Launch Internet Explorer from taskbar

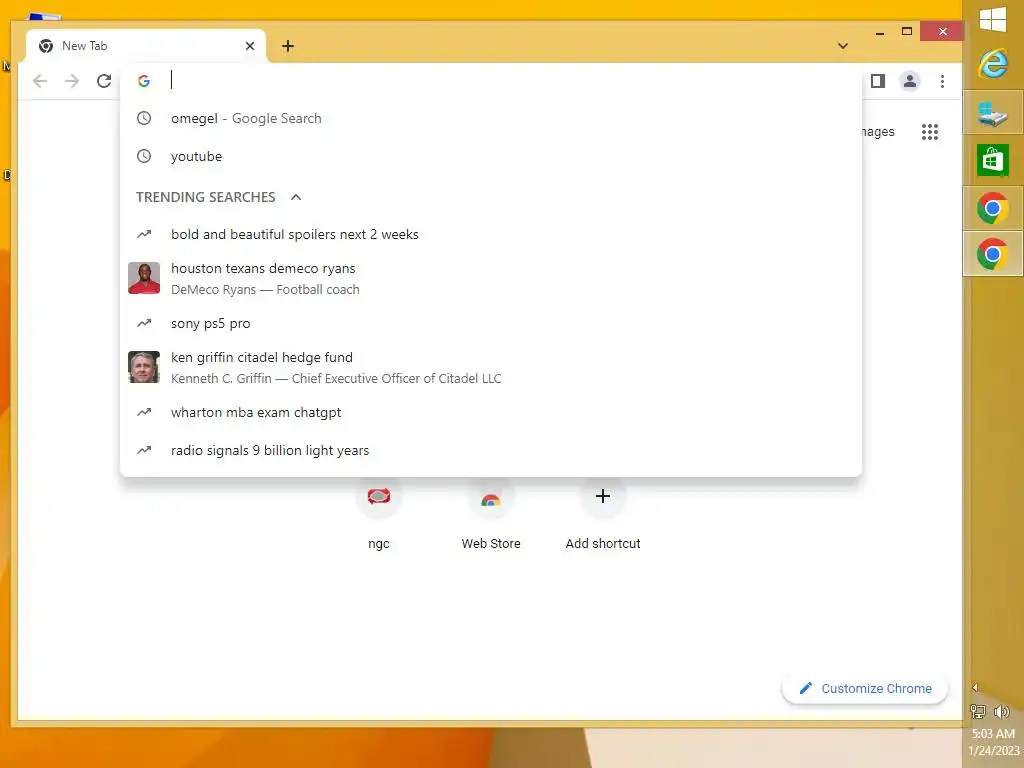[x=993, y=64]
